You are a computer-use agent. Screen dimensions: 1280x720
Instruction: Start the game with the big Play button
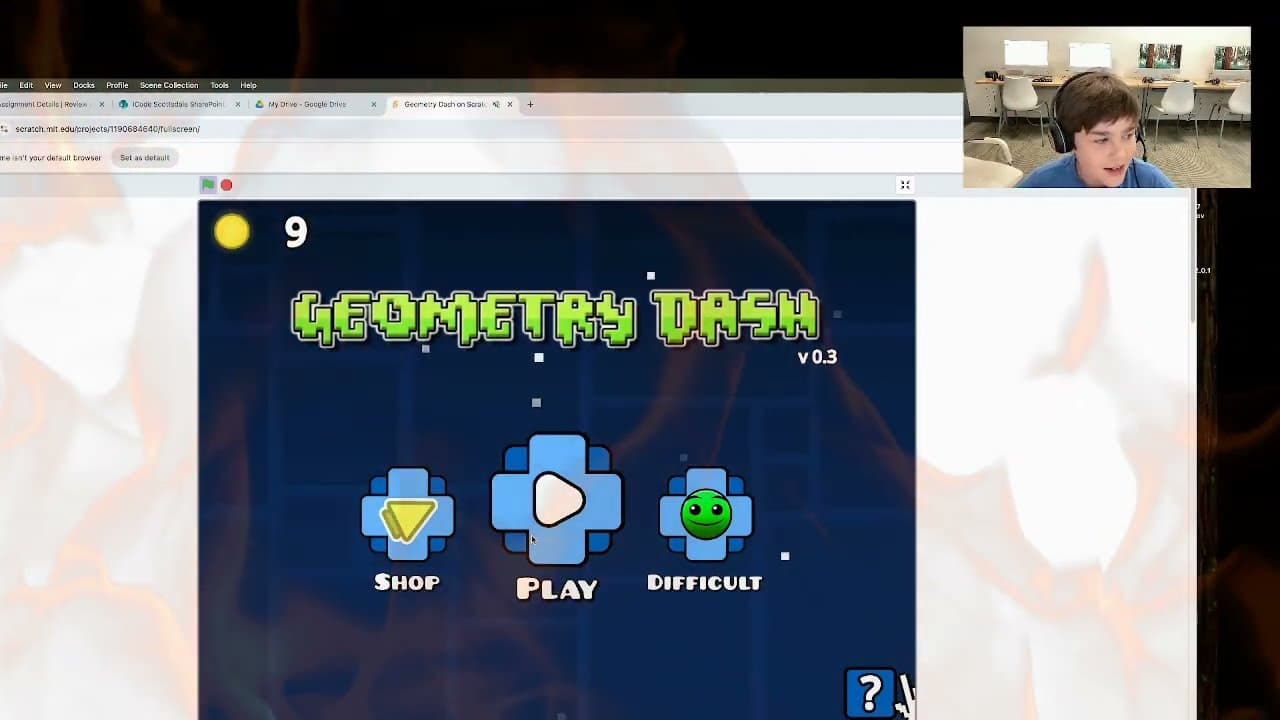(x=557, y=499)
